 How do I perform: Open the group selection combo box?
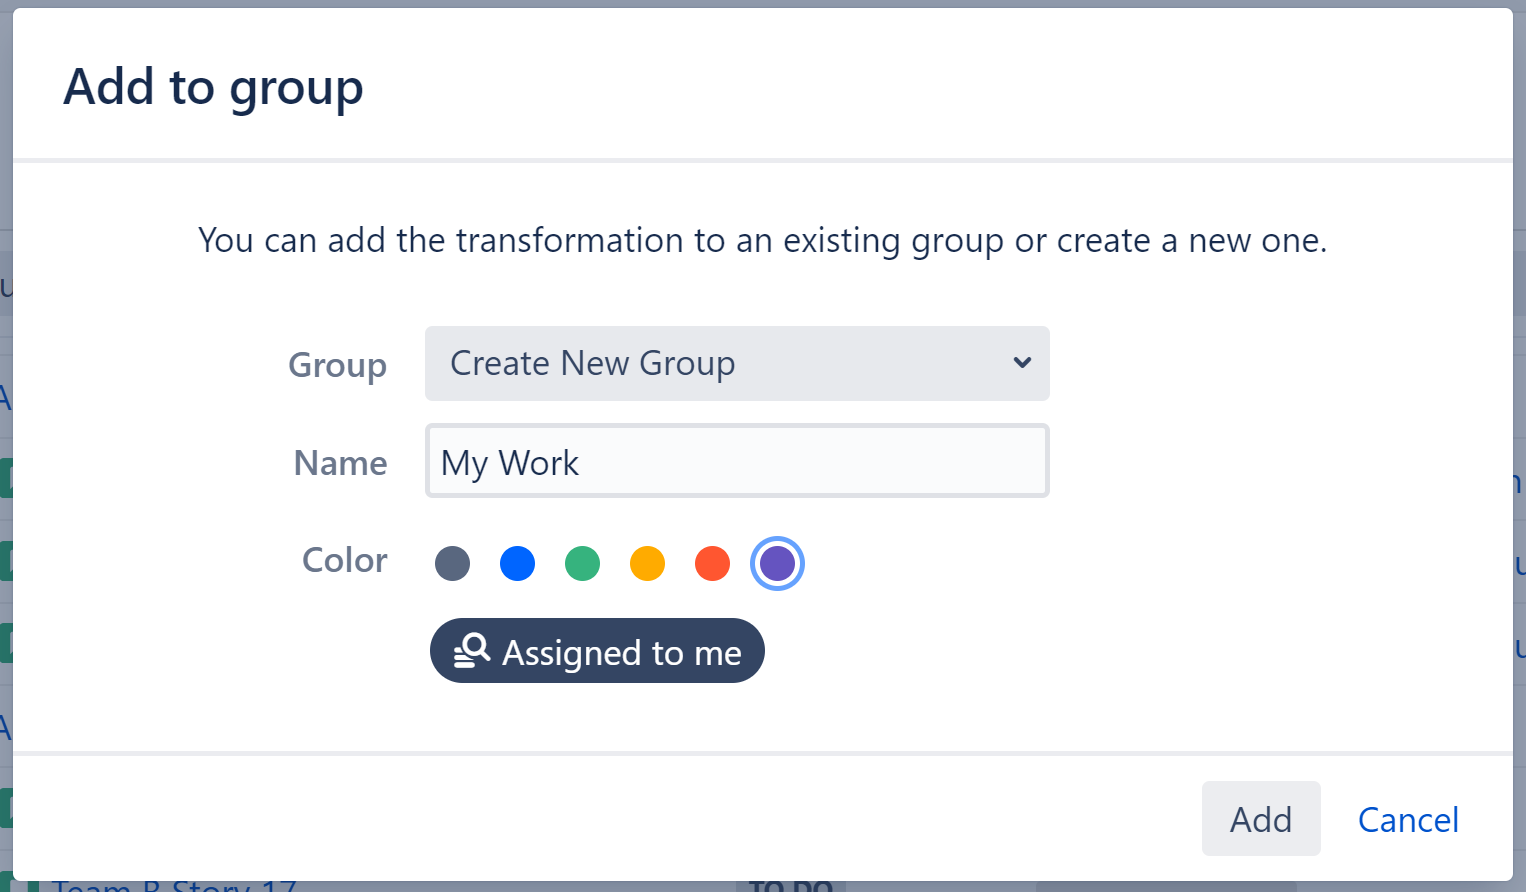(x=737, y=363)
